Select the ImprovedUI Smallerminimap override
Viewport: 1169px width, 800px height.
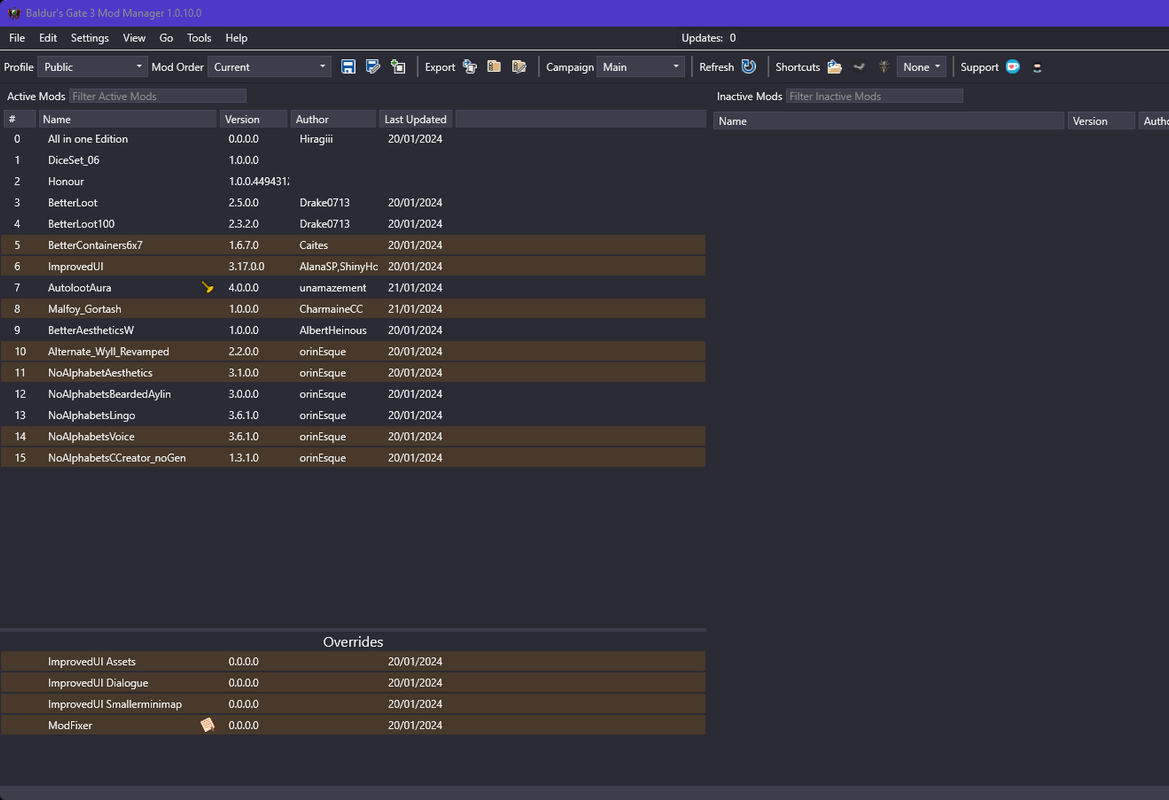click(353, 704)
